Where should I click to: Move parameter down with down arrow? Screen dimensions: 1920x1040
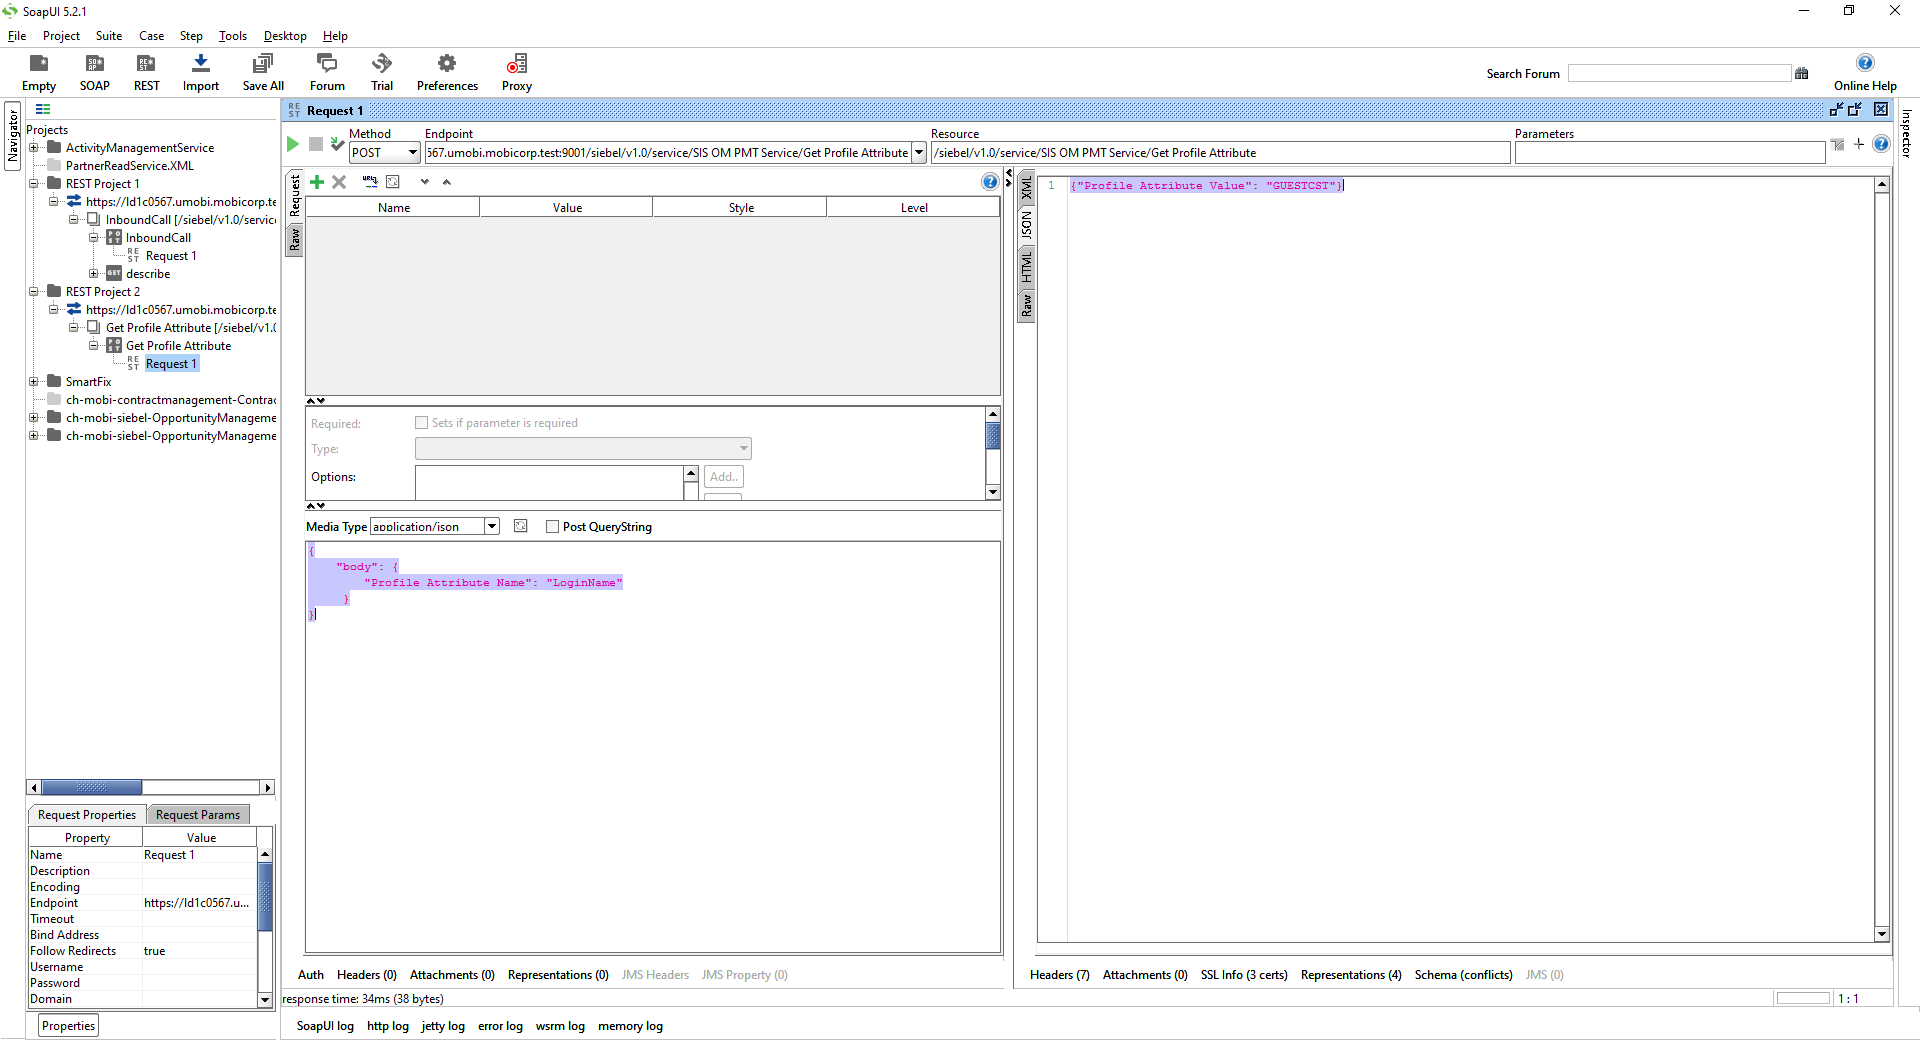click(x=425, y=182)
